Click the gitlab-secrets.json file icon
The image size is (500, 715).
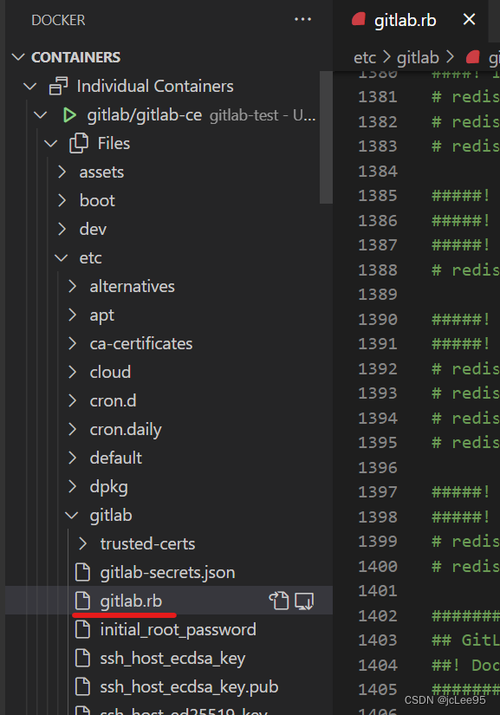(82, 572)
